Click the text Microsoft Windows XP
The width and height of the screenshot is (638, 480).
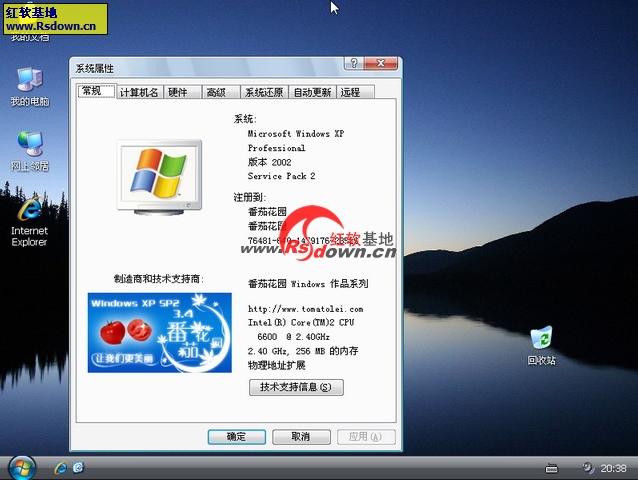coord(296,134)
